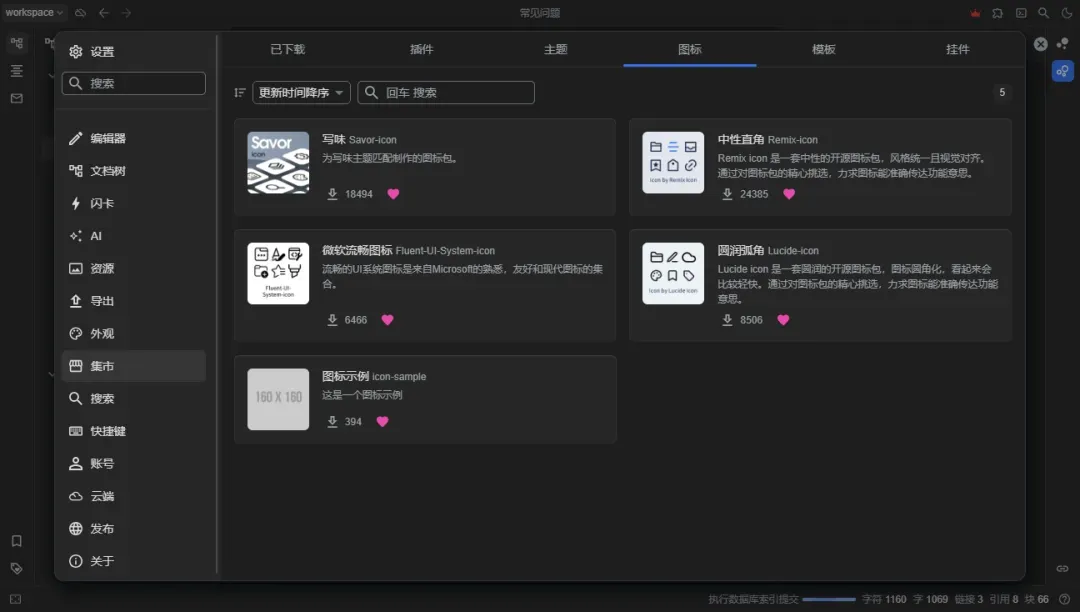Select the 图标 tab
1080x612 pixels.
(689, 50)
